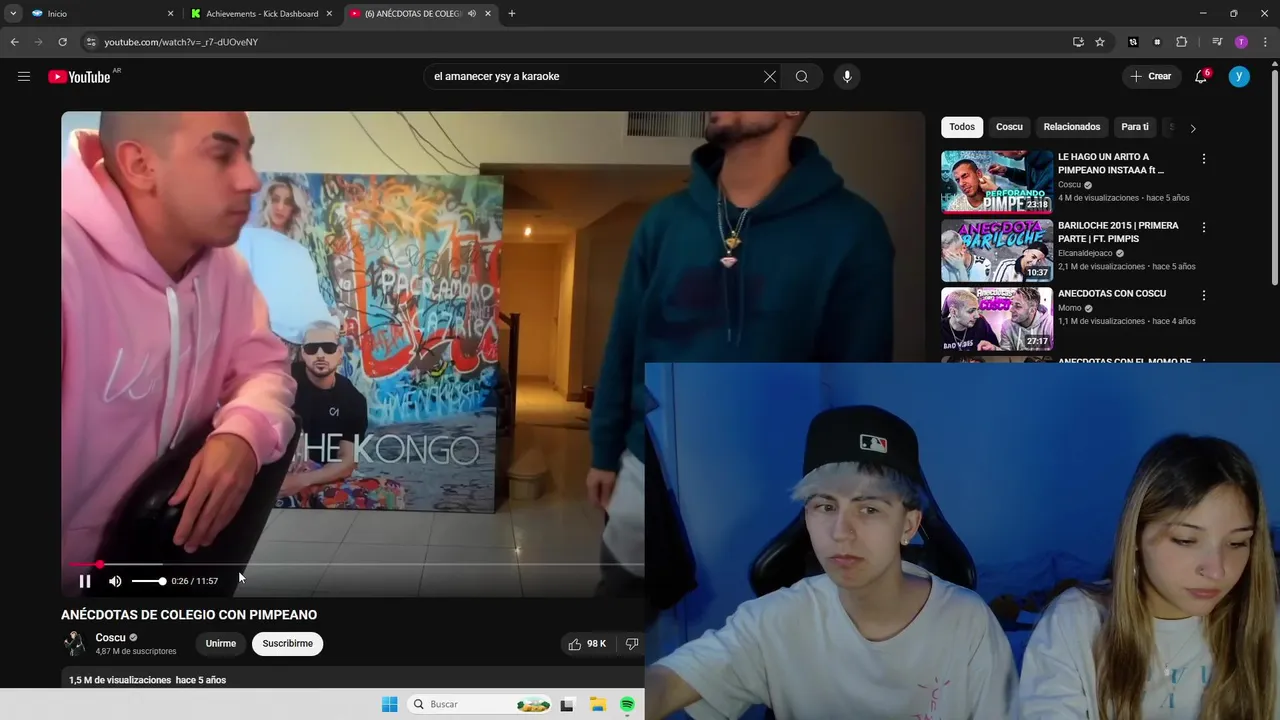Screen dimensions: 1280x720
Task: Open a new browser tab
Action: (x=511, y=14)
